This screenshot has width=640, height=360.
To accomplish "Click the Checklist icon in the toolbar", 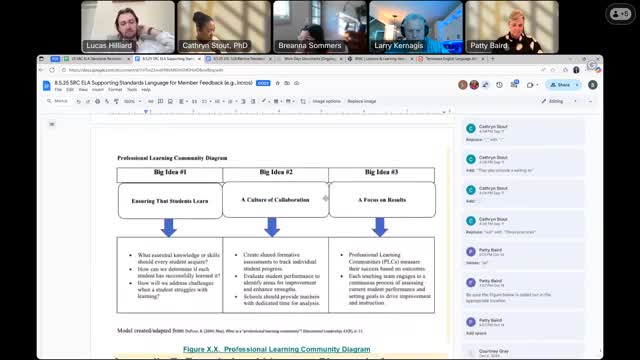I will 205,101.
